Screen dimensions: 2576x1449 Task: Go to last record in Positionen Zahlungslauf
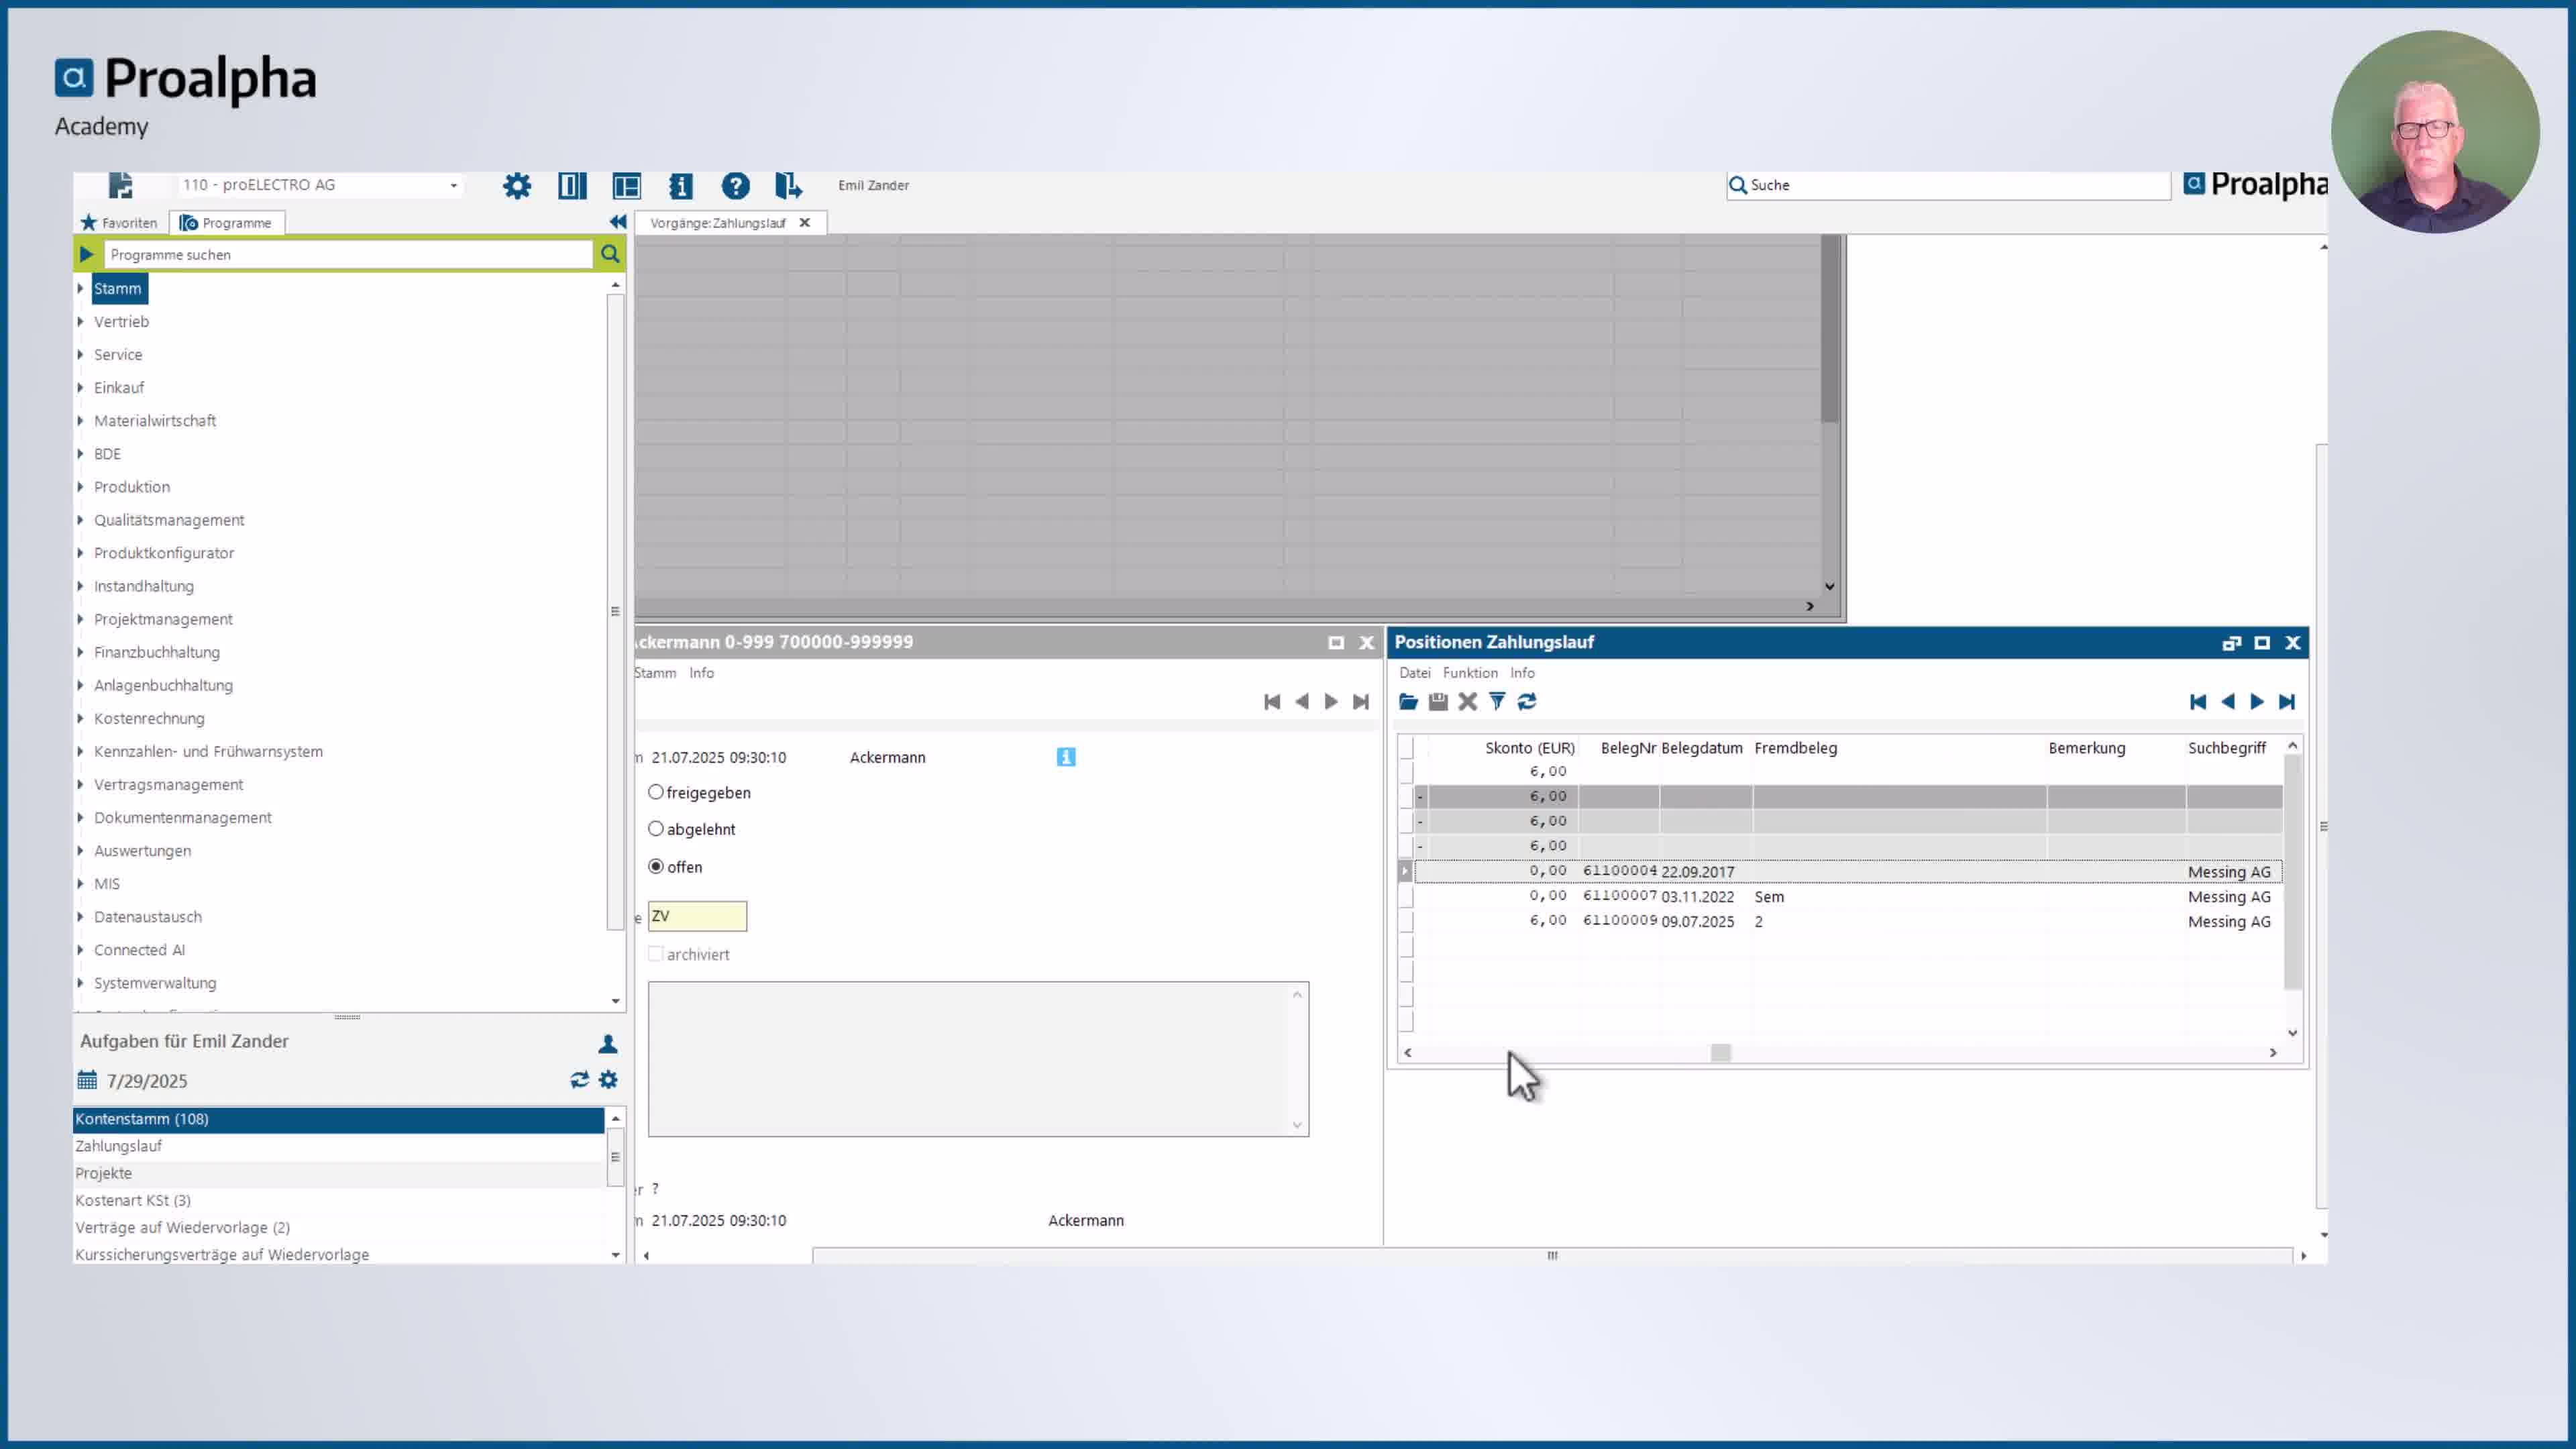point(2287,701)
